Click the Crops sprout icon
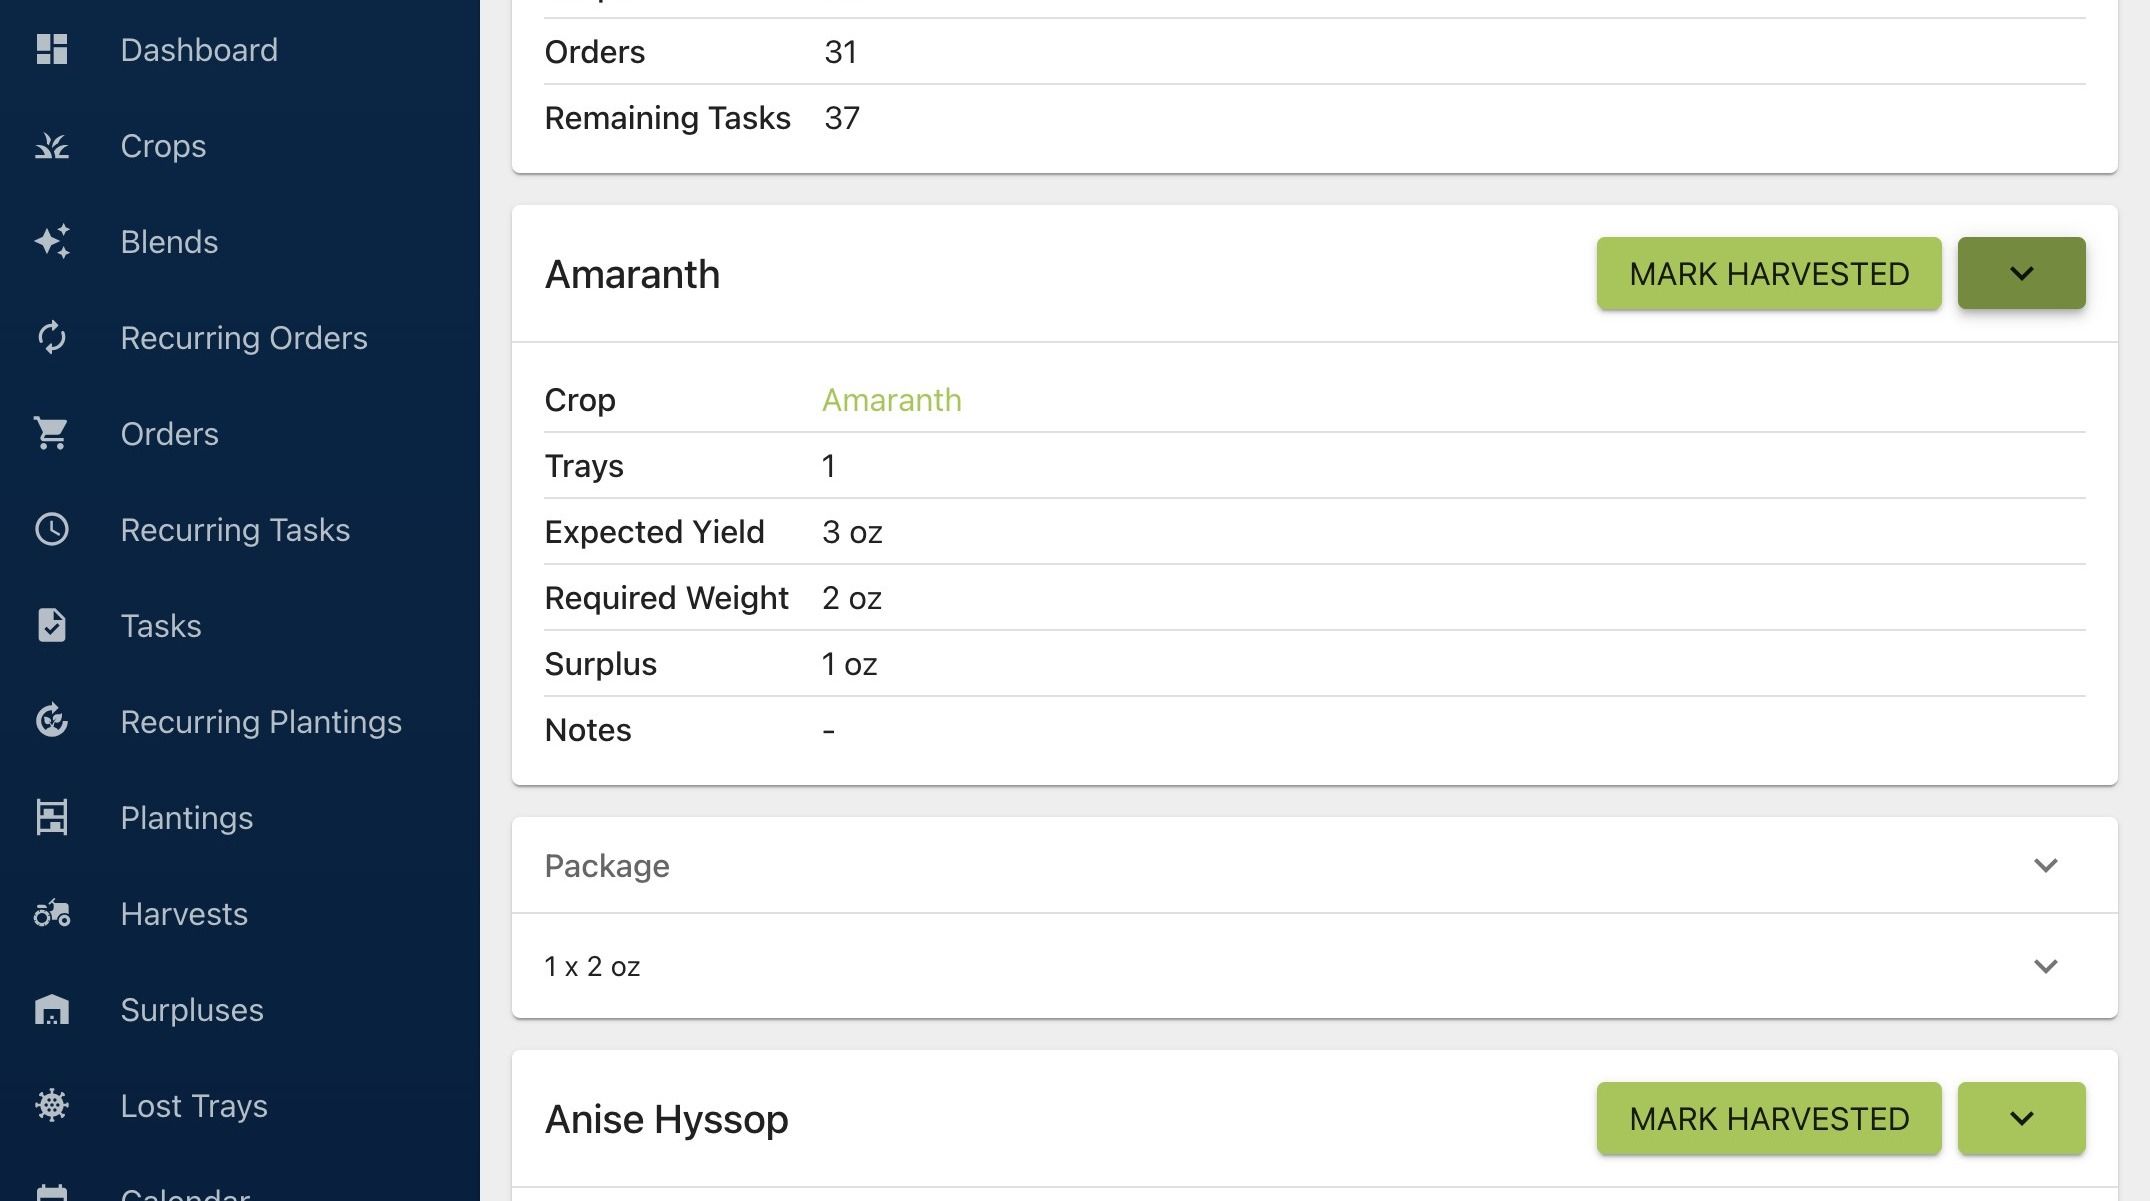 [51, 146]
